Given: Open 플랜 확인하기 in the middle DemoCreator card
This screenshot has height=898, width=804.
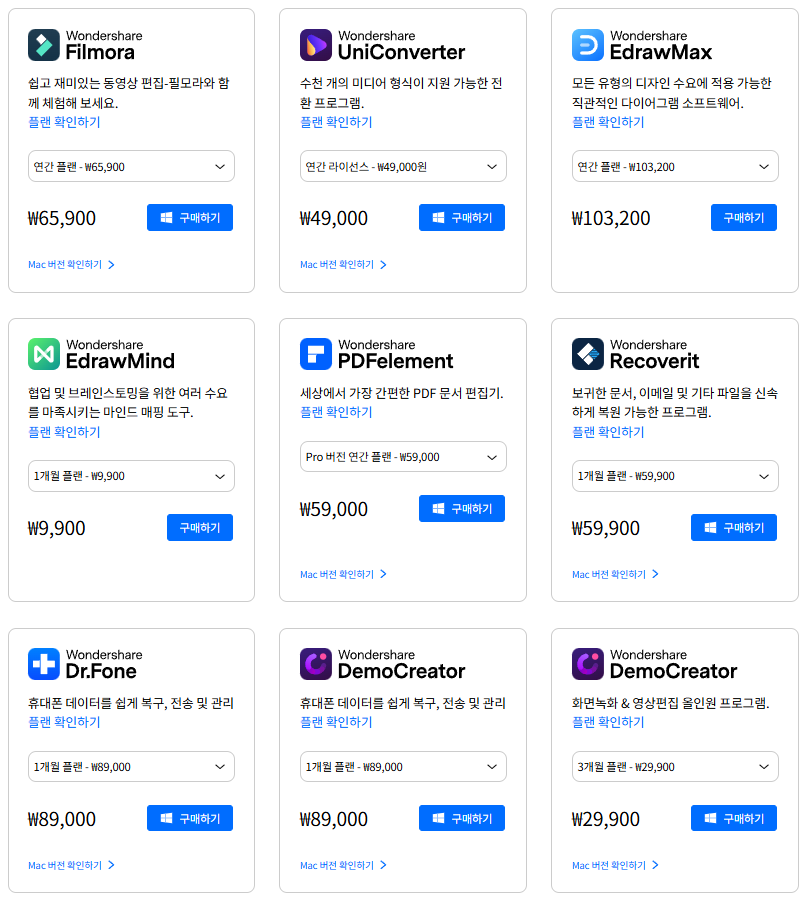Looking at the screenshot, I should 336,722.
